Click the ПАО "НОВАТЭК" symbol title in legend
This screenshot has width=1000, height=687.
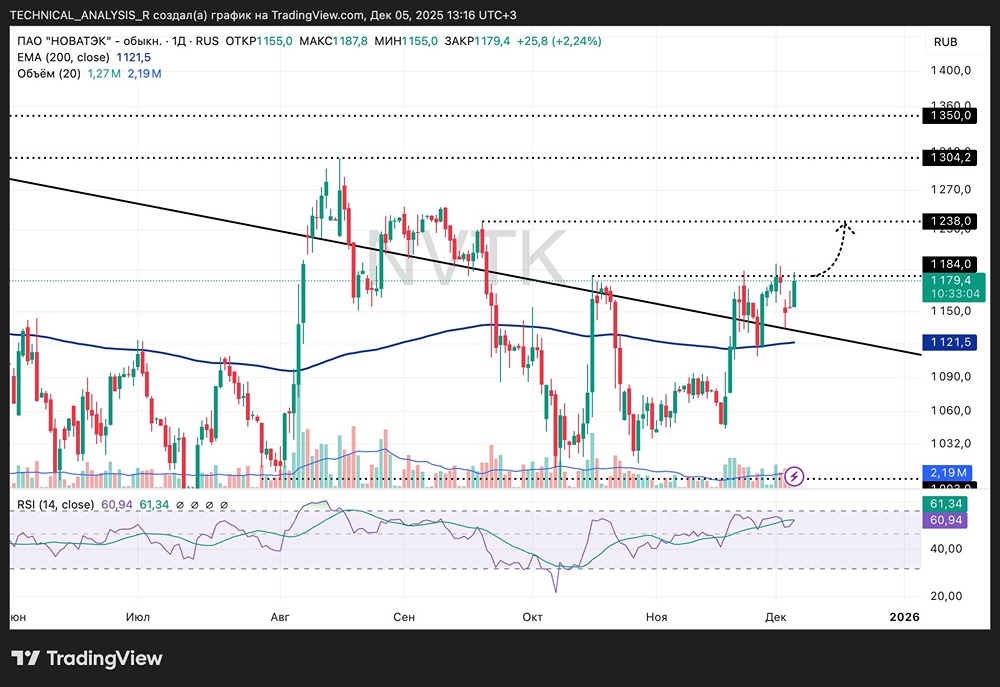[91, 41]
